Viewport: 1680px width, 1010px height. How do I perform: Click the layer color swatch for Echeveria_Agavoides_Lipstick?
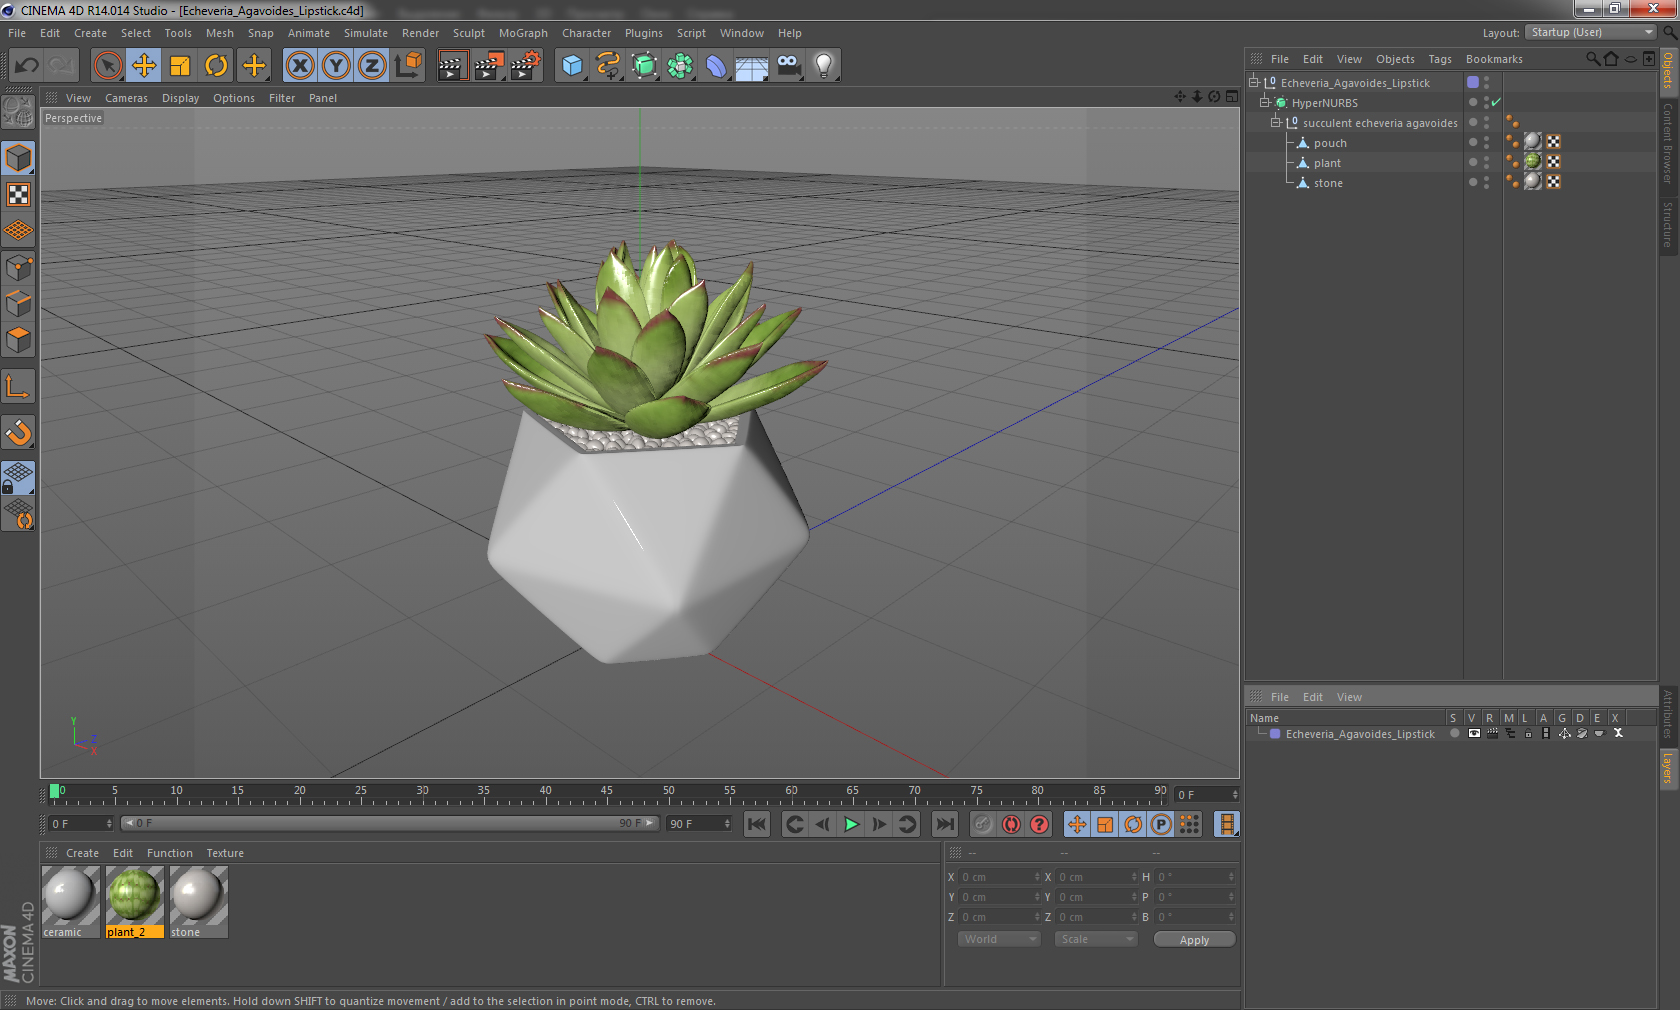click(1275, 734)
